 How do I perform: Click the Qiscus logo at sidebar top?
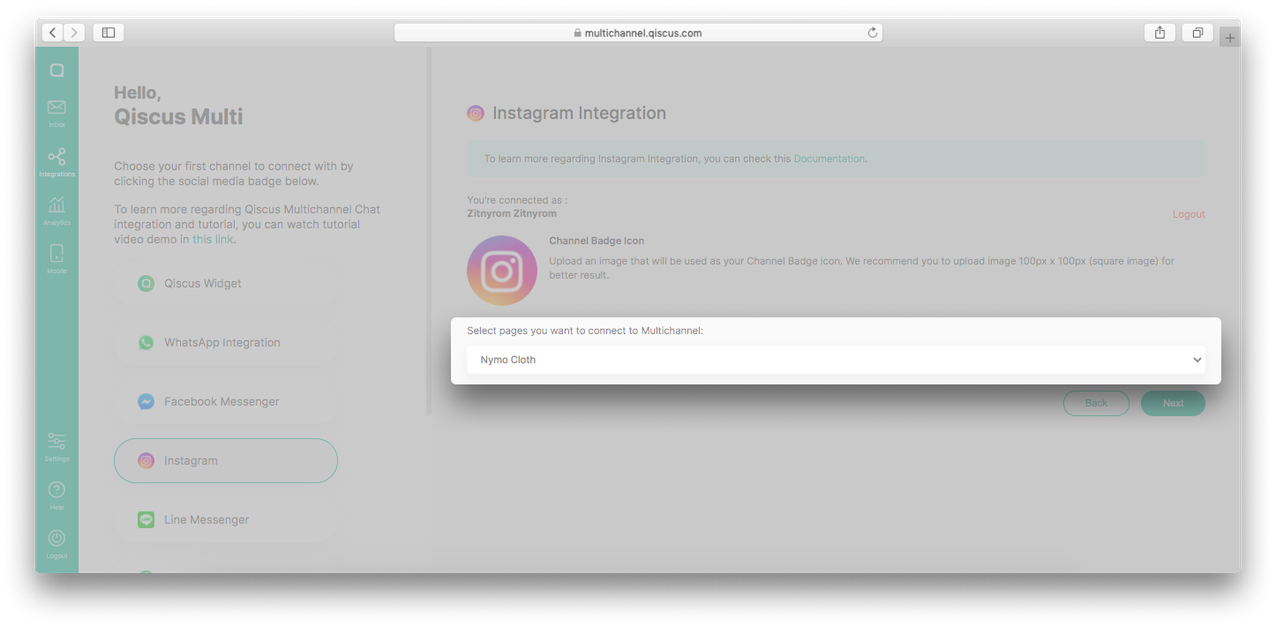coord(56,68)
